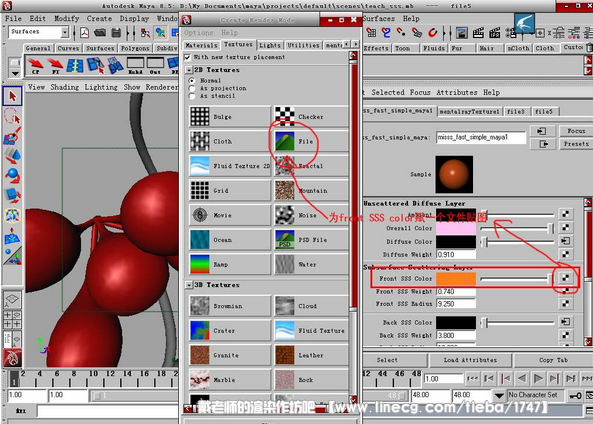Create a Water texture
593x424 pixels.
point(310,264)
